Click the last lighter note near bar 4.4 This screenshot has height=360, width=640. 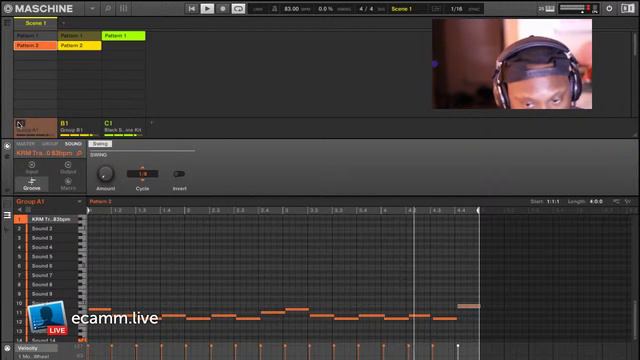coord(469,306)
